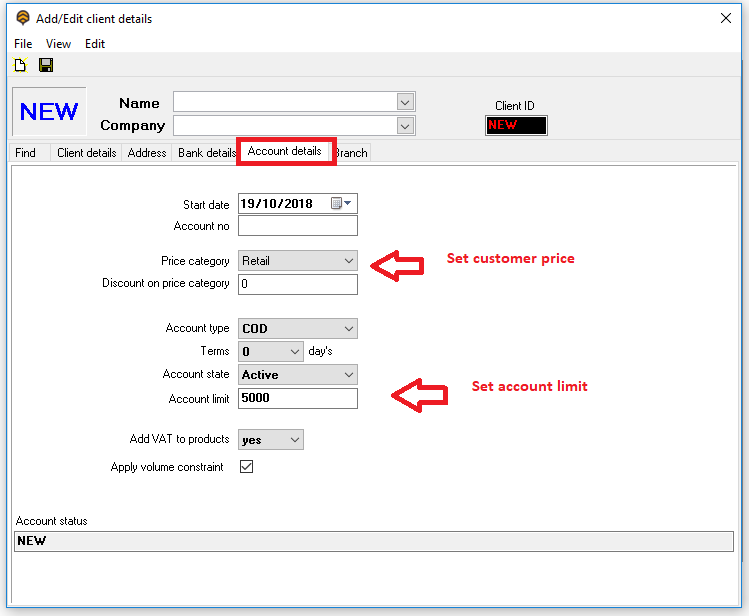Click the Save floppy disk icon
Image resolution: width=749 pixels, height=616 pixels.
click(x=46, y=66)
